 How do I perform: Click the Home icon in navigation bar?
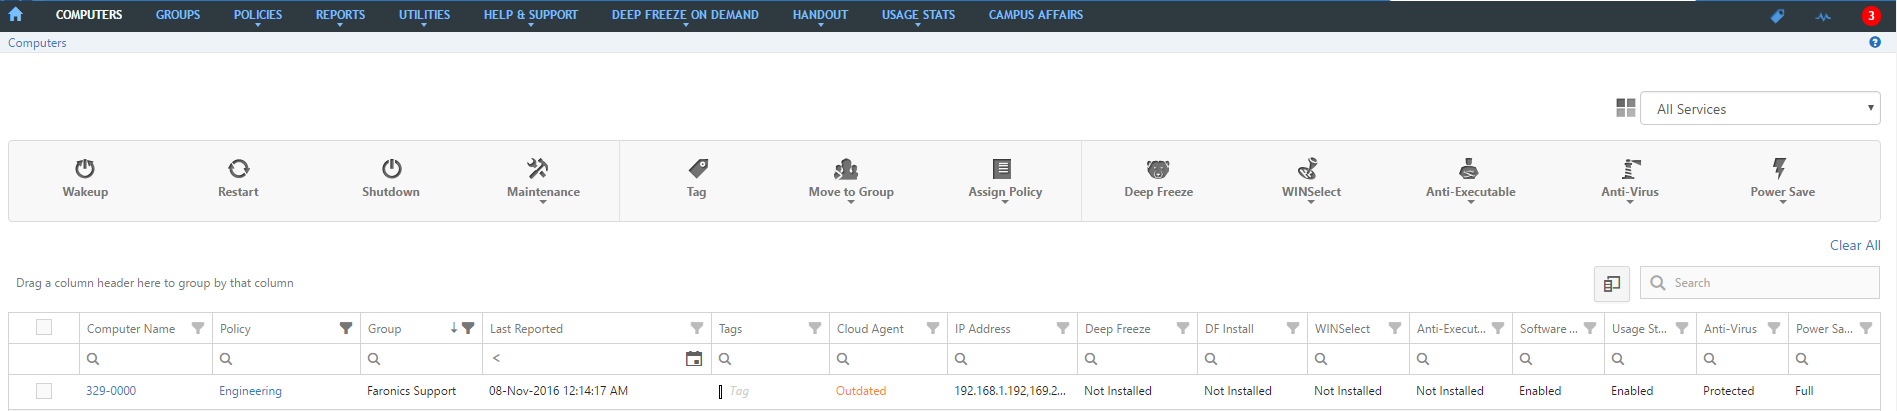pos(16,15)
